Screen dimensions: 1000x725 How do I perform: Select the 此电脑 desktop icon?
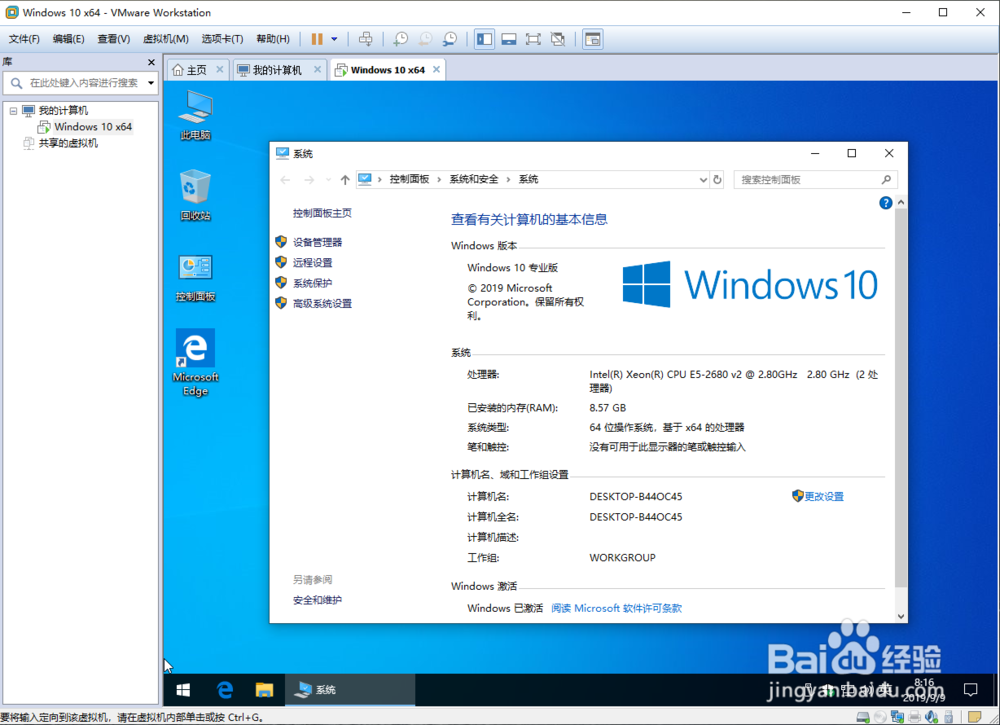(x=195, y=115)
